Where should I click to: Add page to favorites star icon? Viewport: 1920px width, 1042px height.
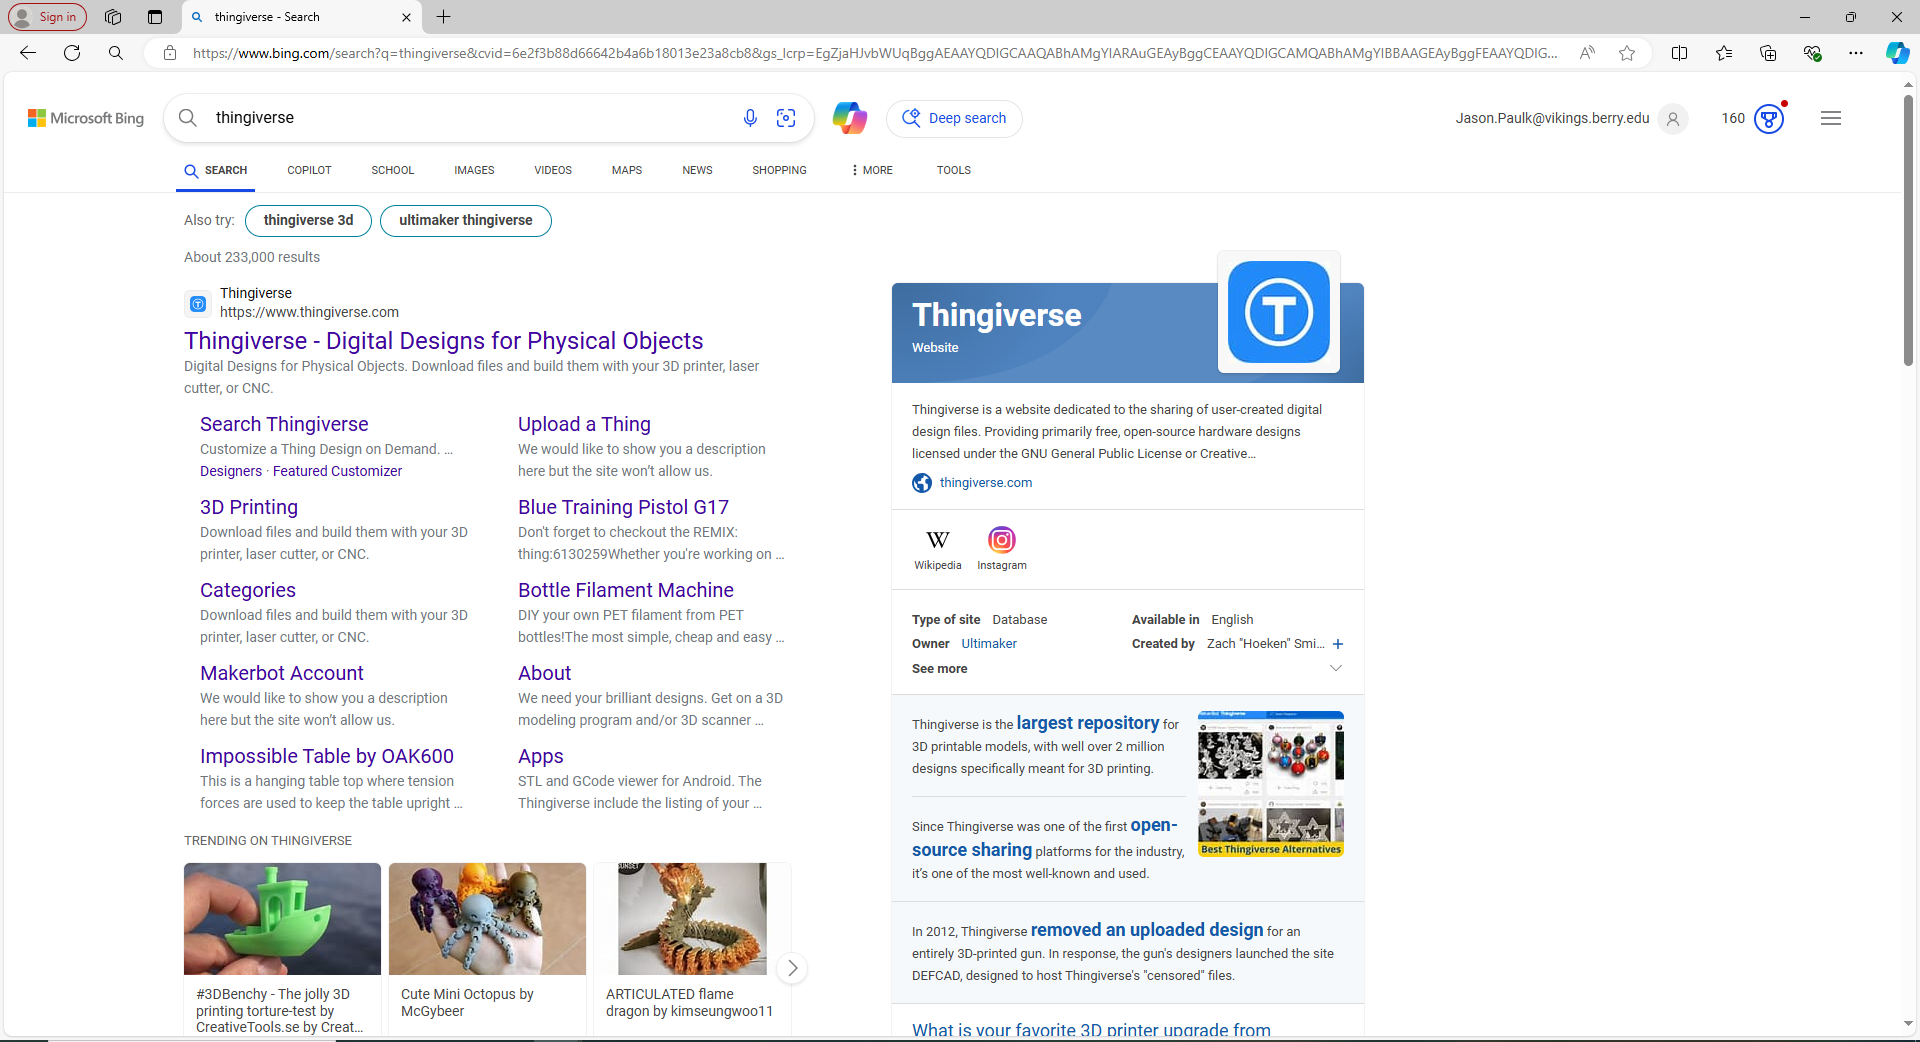[x=1627, y=53]
